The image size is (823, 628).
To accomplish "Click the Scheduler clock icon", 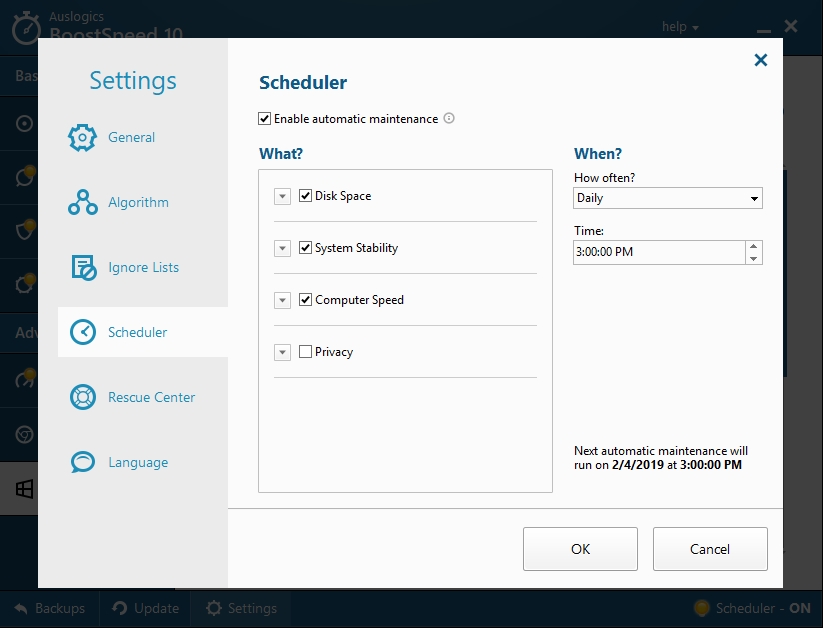I will 82,333.
